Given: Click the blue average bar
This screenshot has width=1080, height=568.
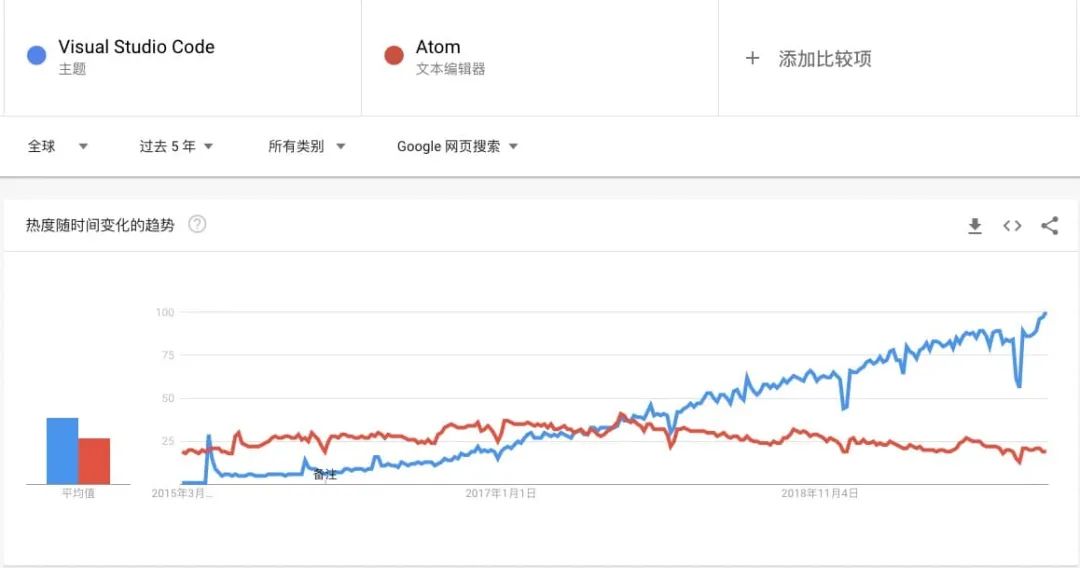Looking at the screenshot, I should 62,451.
